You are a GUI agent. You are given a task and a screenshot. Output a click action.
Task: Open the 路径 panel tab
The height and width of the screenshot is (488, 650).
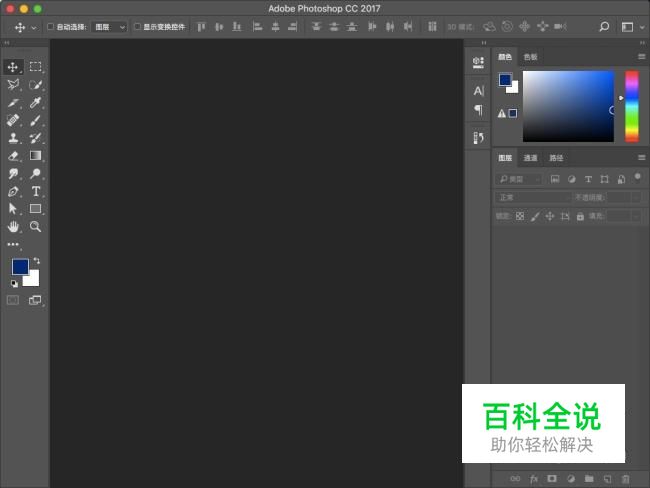click(556, 158)
